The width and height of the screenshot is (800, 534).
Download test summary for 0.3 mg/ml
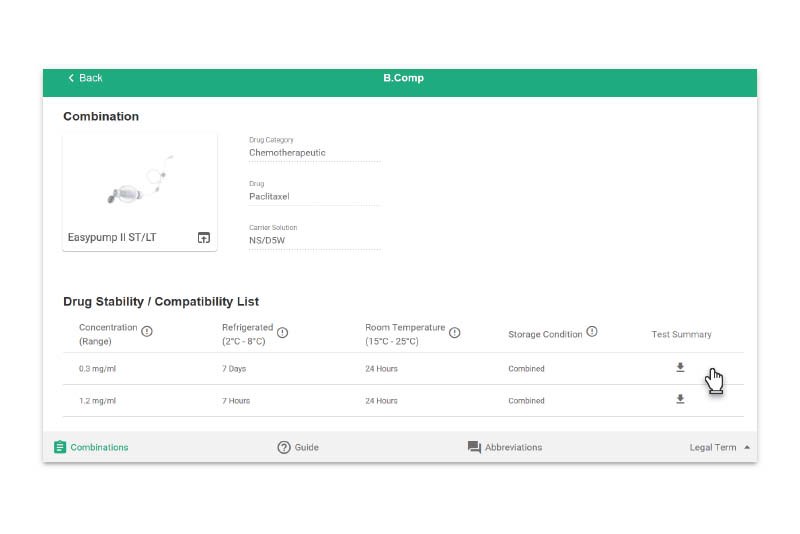point(680,368)
